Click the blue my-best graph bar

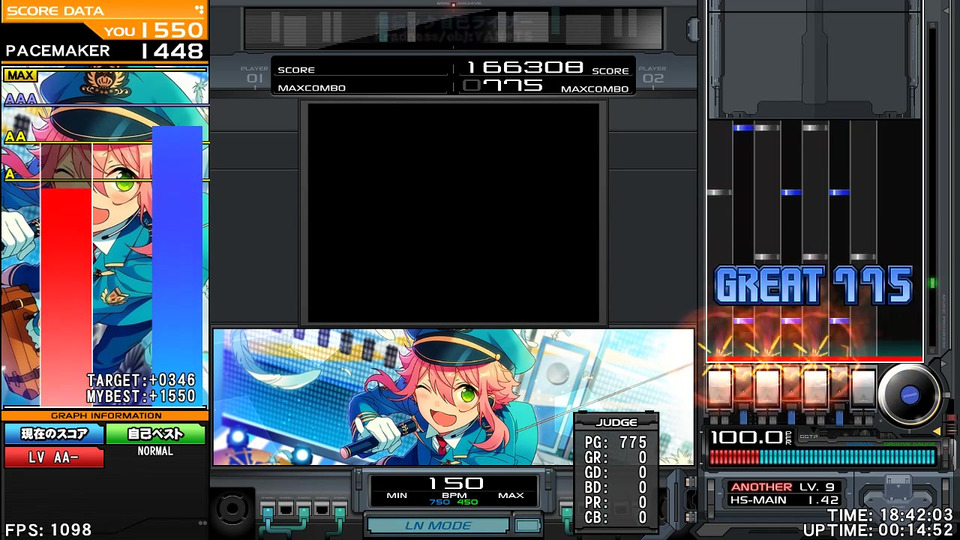(177, 266)
